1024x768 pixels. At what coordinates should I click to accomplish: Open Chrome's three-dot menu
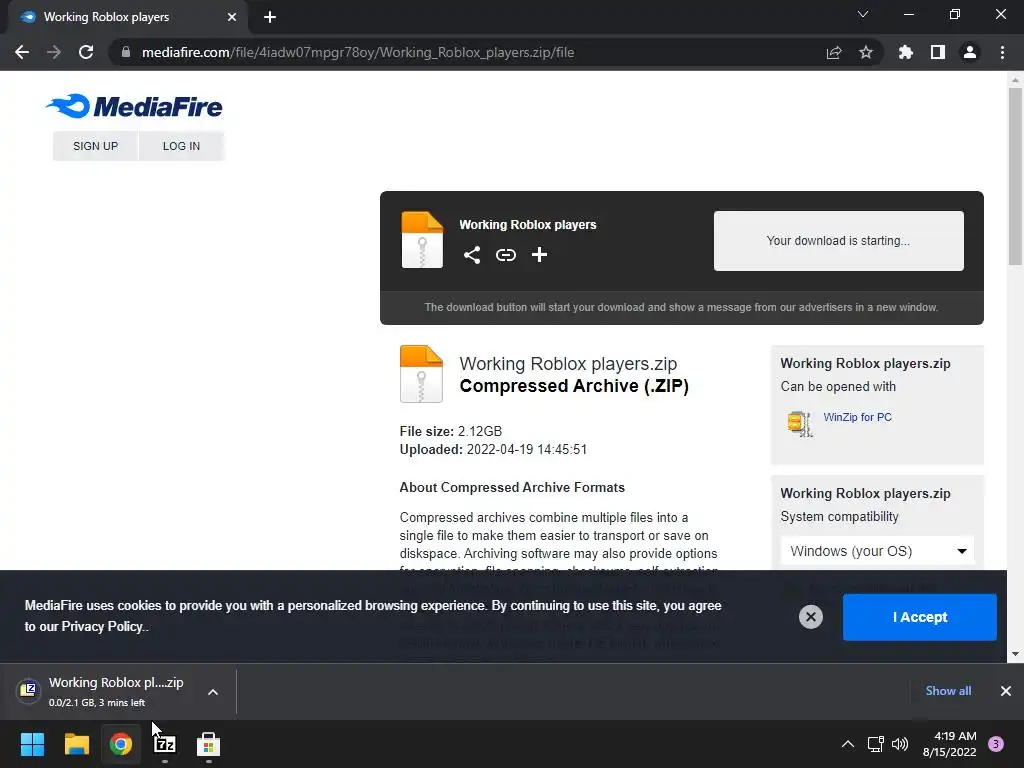click(x=1002, y=52)
